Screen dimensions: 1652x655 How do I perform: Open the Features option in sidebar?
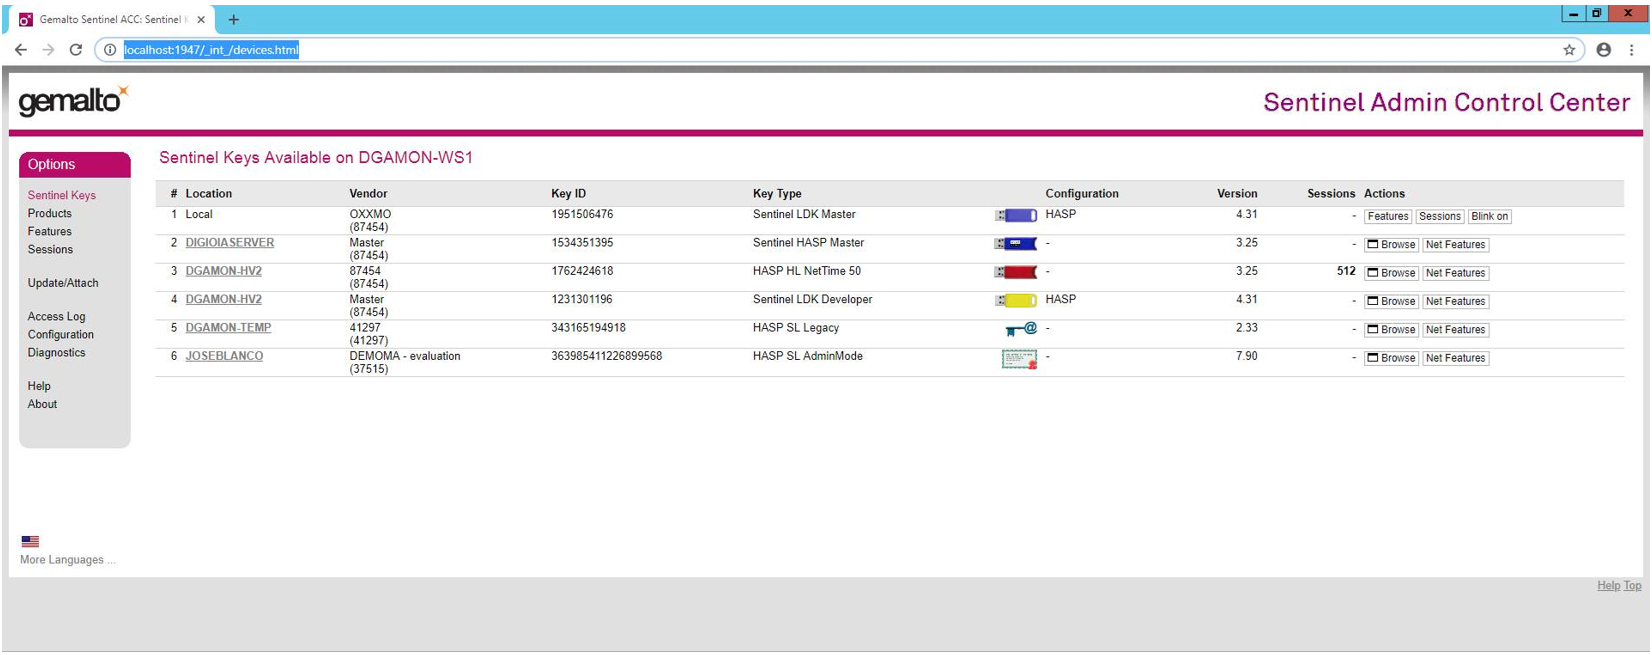(x=50, y=231)
